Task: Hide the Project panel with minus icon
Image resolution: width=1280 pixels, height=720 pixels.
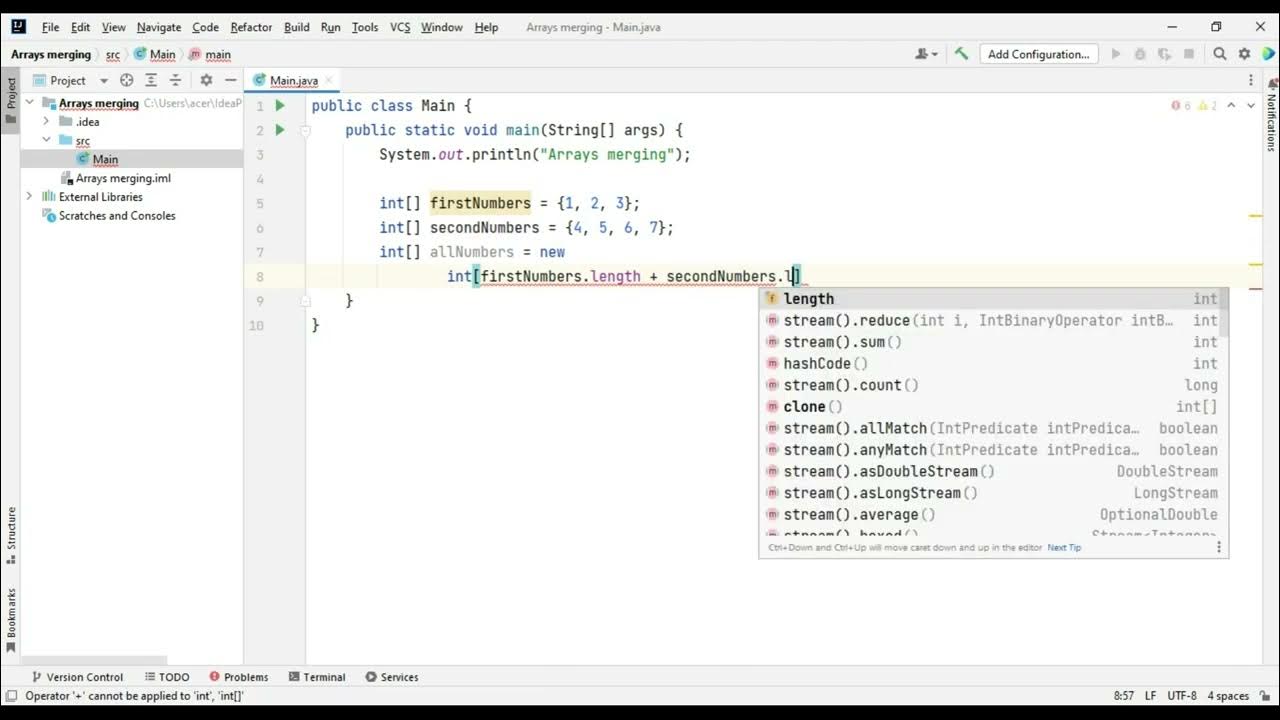Action: pos(230,80)
